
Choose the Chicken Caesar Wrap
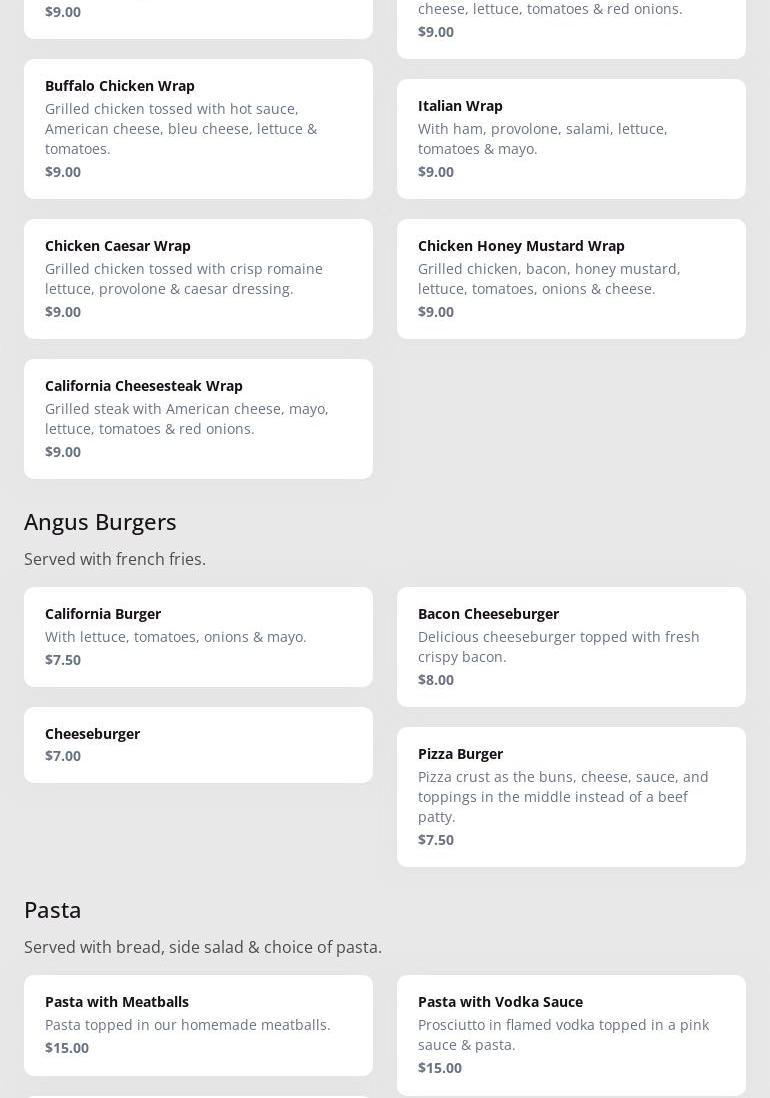(198, 279)
